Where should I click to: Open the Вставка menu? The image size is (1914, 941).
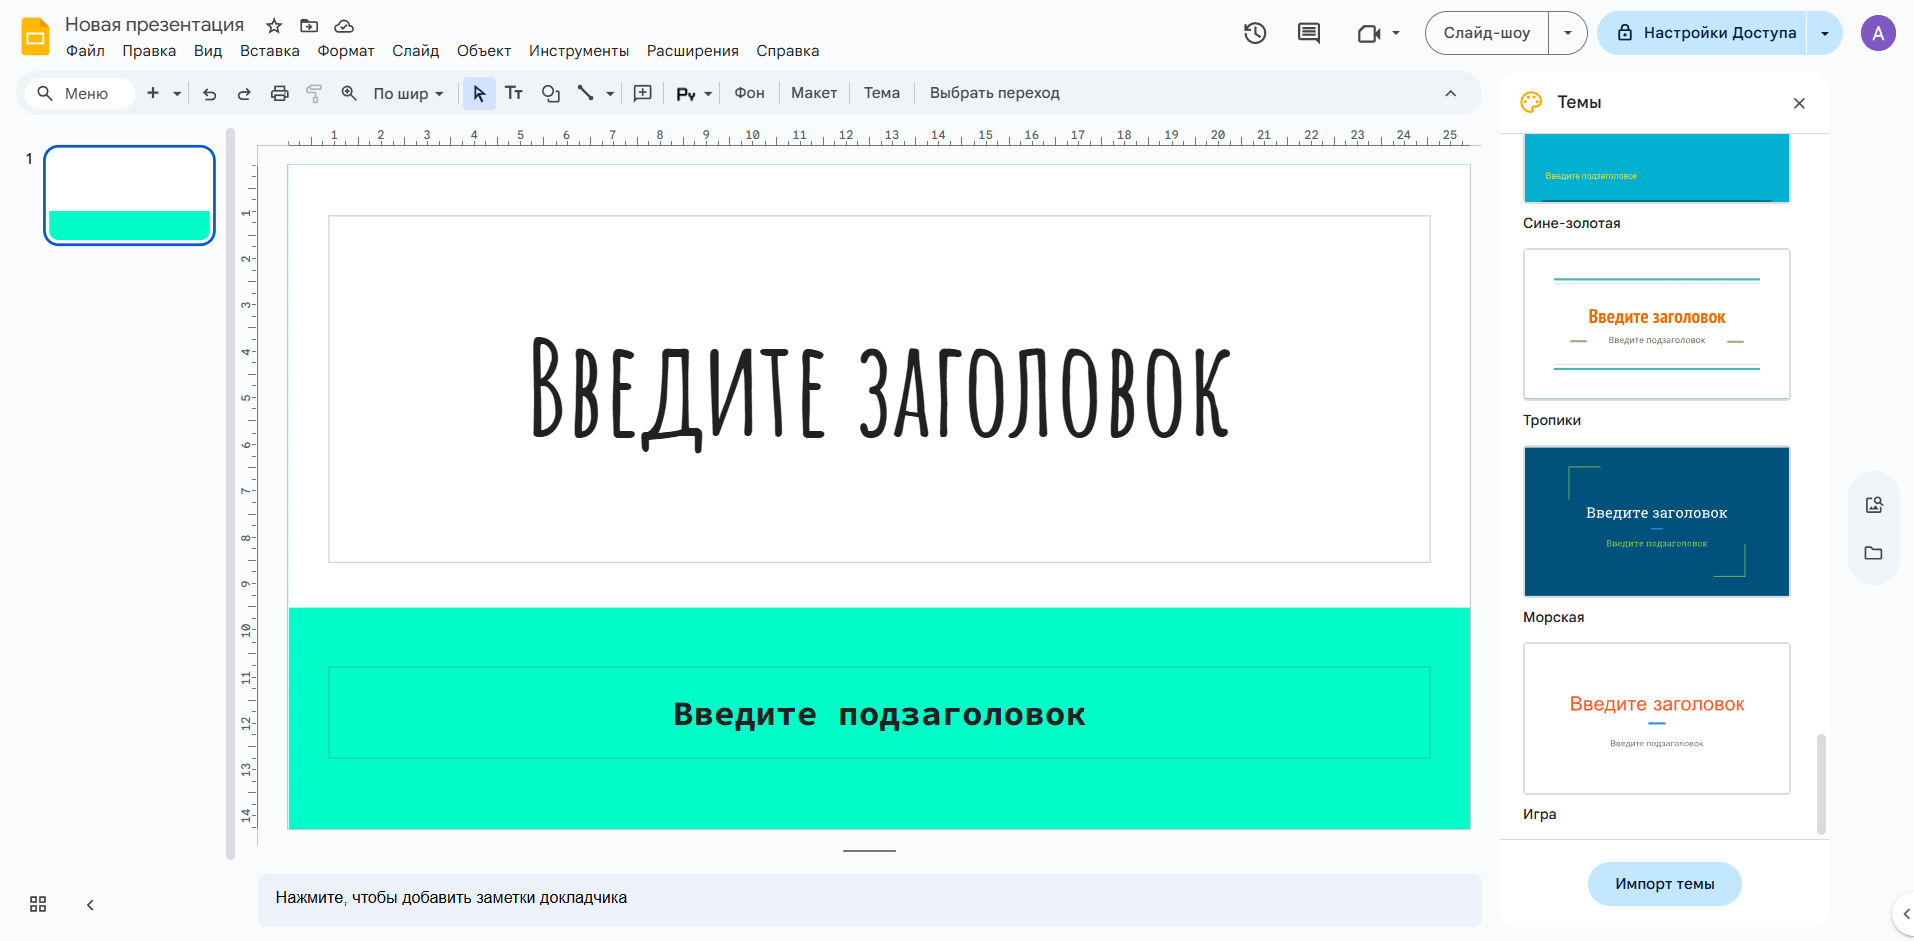(x=269, y=51)
